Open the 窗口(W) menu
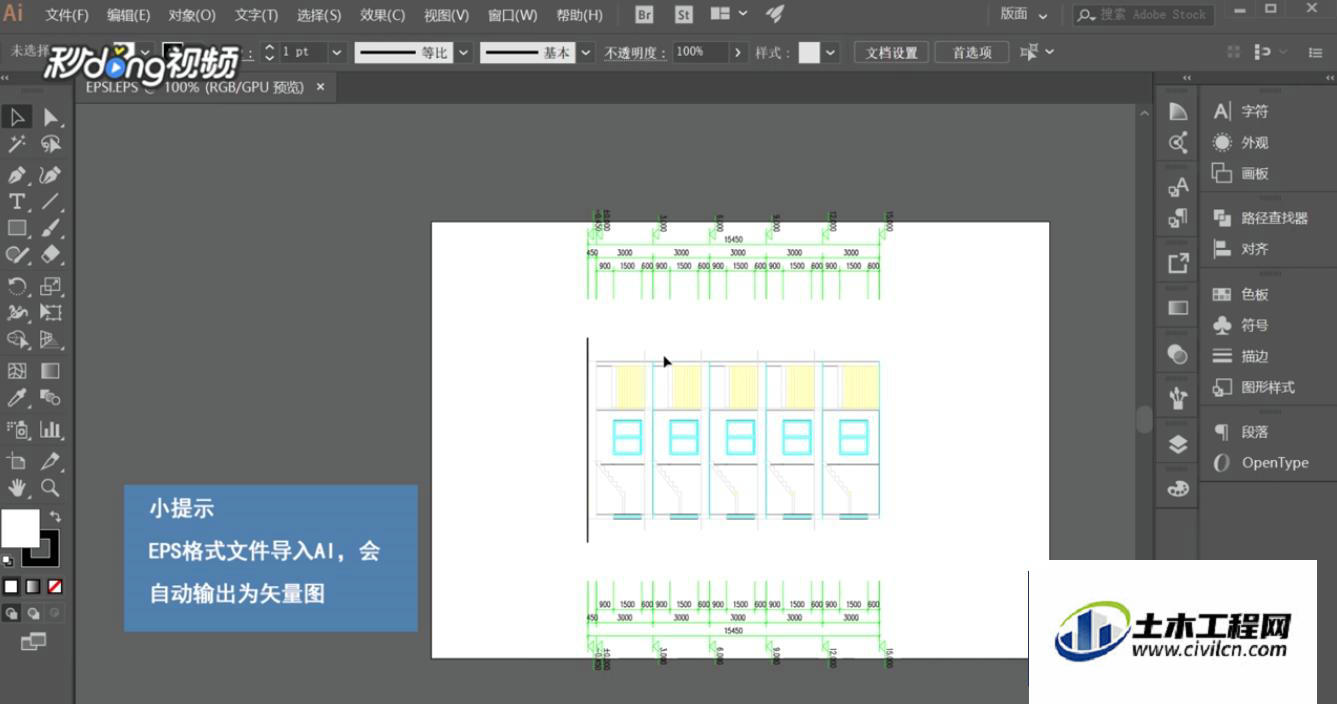This screenshot has height=704, width=1337. (512, 15)
